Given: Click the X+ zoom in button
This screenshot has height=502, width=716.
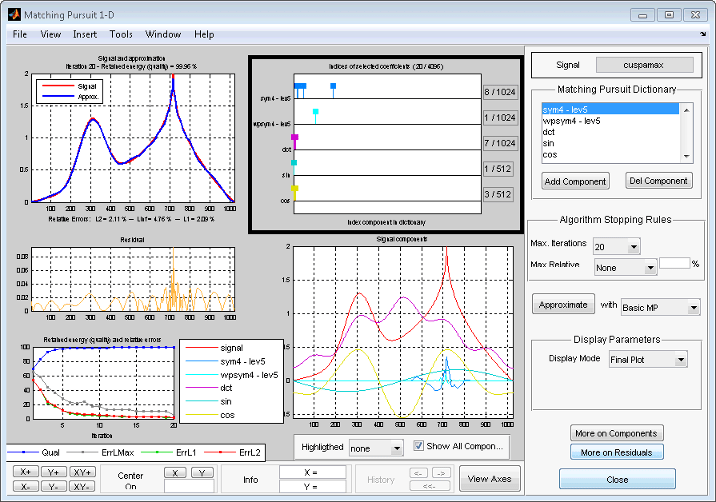Looking at the screenshot, I should tap(25, 471).
